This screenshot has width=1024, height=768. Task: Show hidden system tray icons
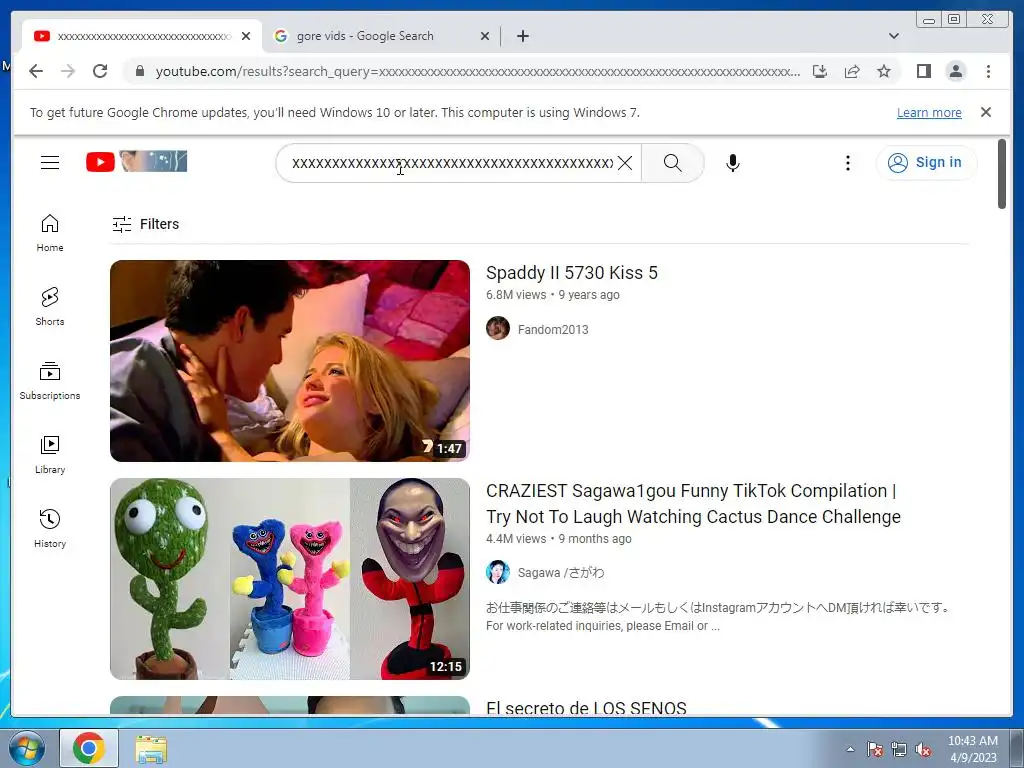pos(850,749)
